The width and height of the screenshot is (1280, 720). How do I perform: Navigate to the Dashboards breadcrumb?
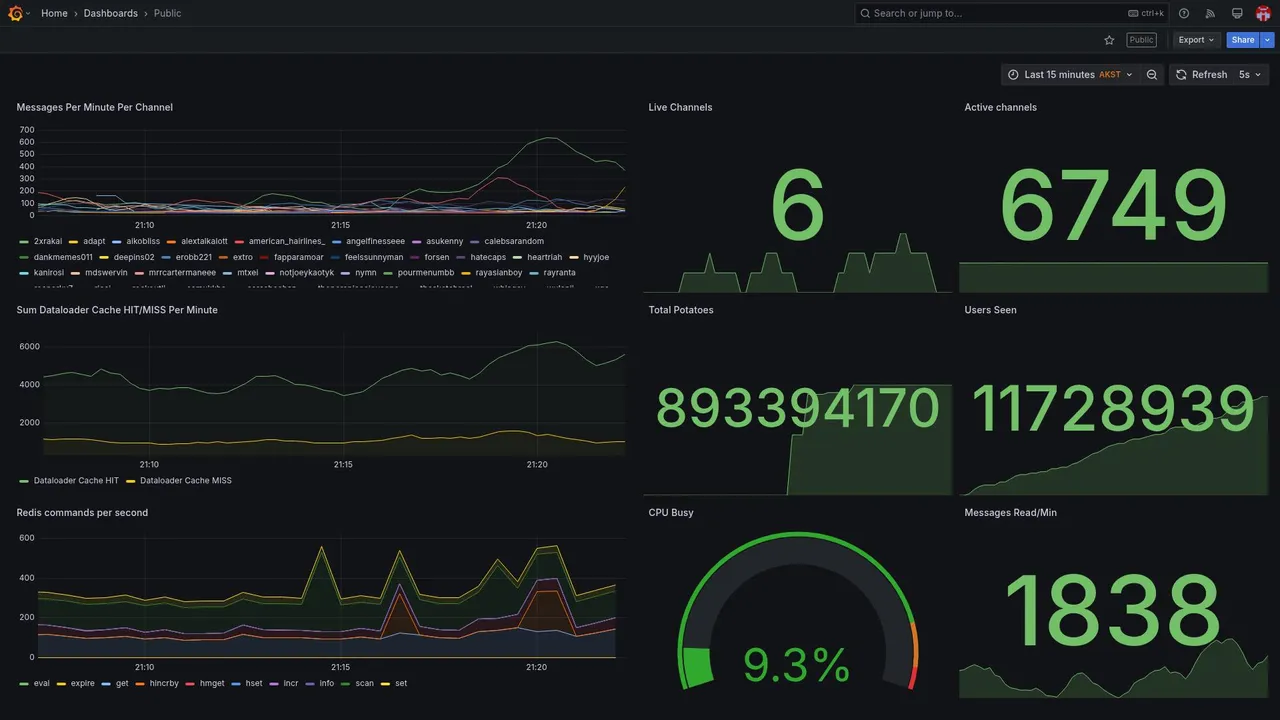click(111, 13)
